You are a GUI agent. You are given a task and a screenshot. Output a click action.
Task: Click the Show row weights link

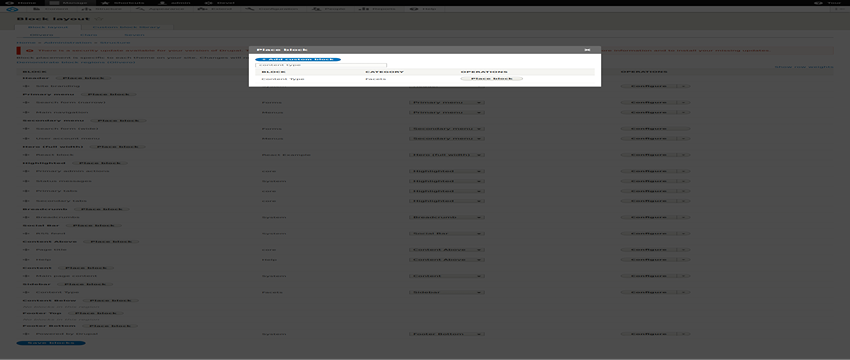click(803, 67)
